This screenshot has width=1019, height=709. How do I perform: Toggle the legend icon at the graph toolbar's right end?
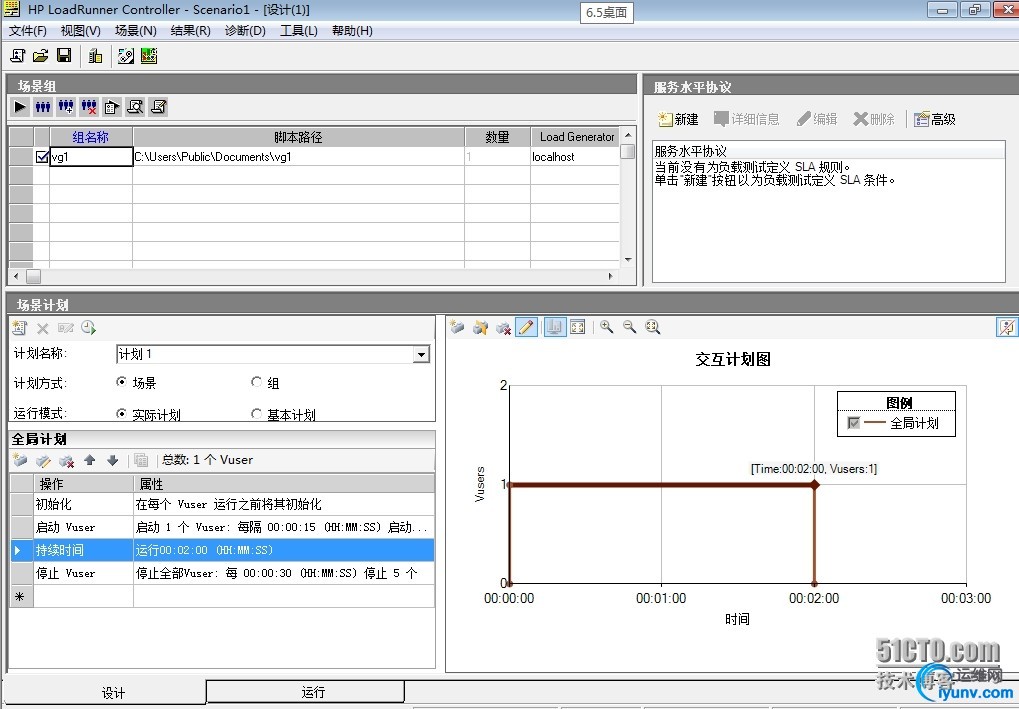(x=1006, y=327)
